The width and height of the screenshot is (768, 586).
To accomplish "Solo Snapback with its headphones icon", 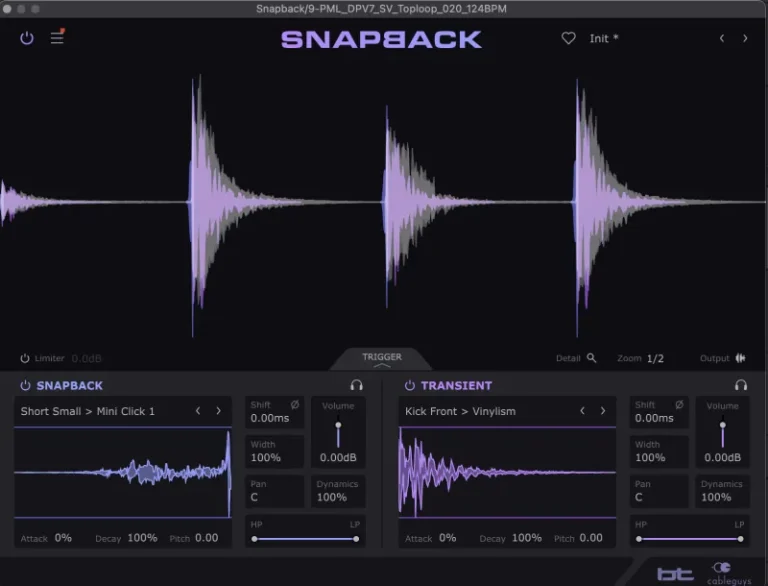I will [x=357, y=385].
